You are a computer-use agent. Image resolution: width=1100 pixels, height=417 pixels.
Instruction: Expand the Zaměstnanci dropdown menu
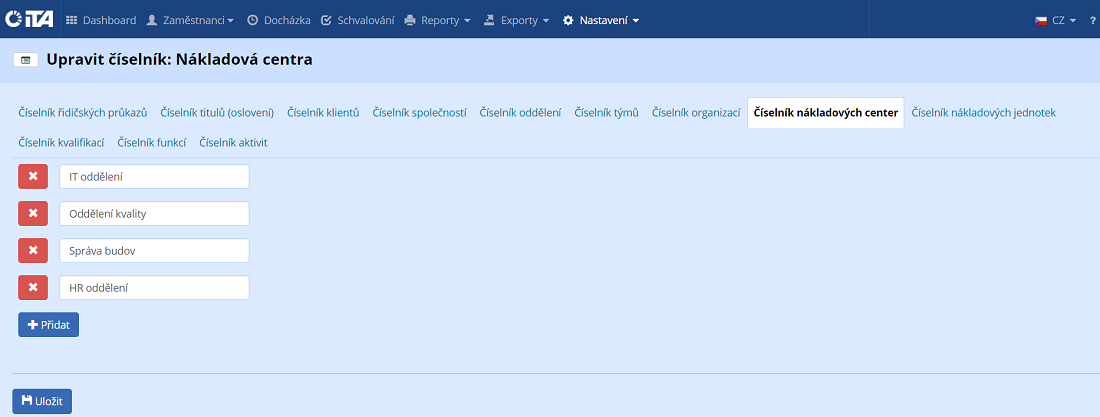pyautogui.click(x=190, y=20)
